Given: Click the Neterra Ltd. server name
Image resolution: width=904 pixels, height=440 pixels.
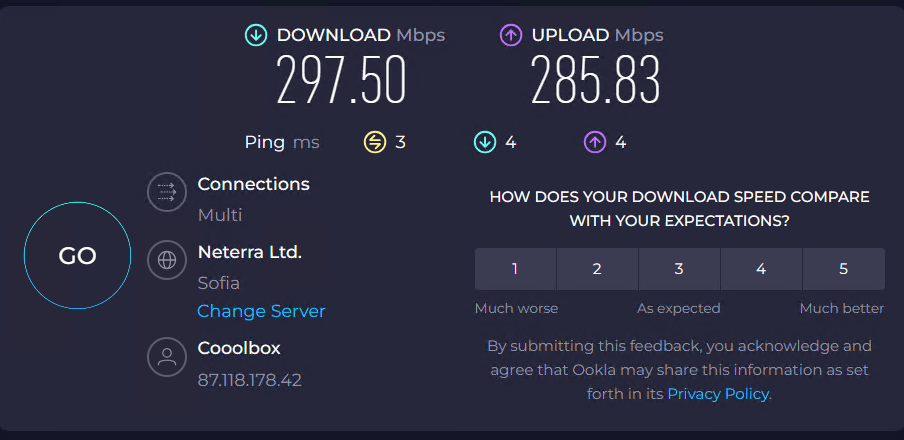Looking at the screenshot, I should 250,252.
